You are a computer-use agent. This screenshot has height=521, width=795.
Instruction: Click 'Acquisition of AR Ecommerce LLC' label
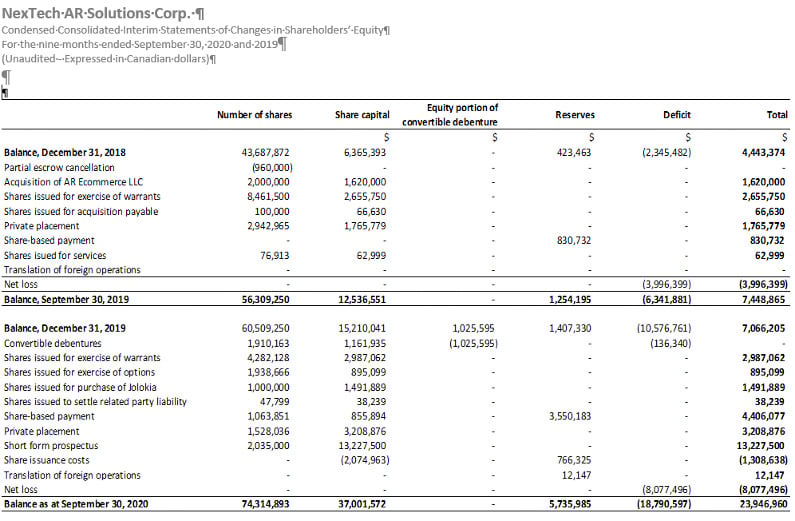[74, 182]
